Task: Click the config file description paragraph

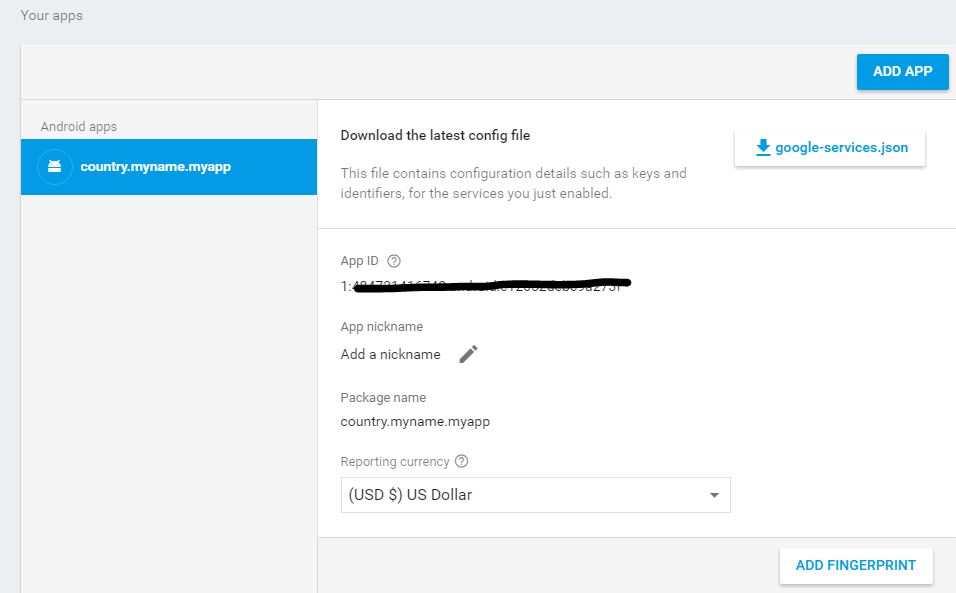Action: (513, 183)
